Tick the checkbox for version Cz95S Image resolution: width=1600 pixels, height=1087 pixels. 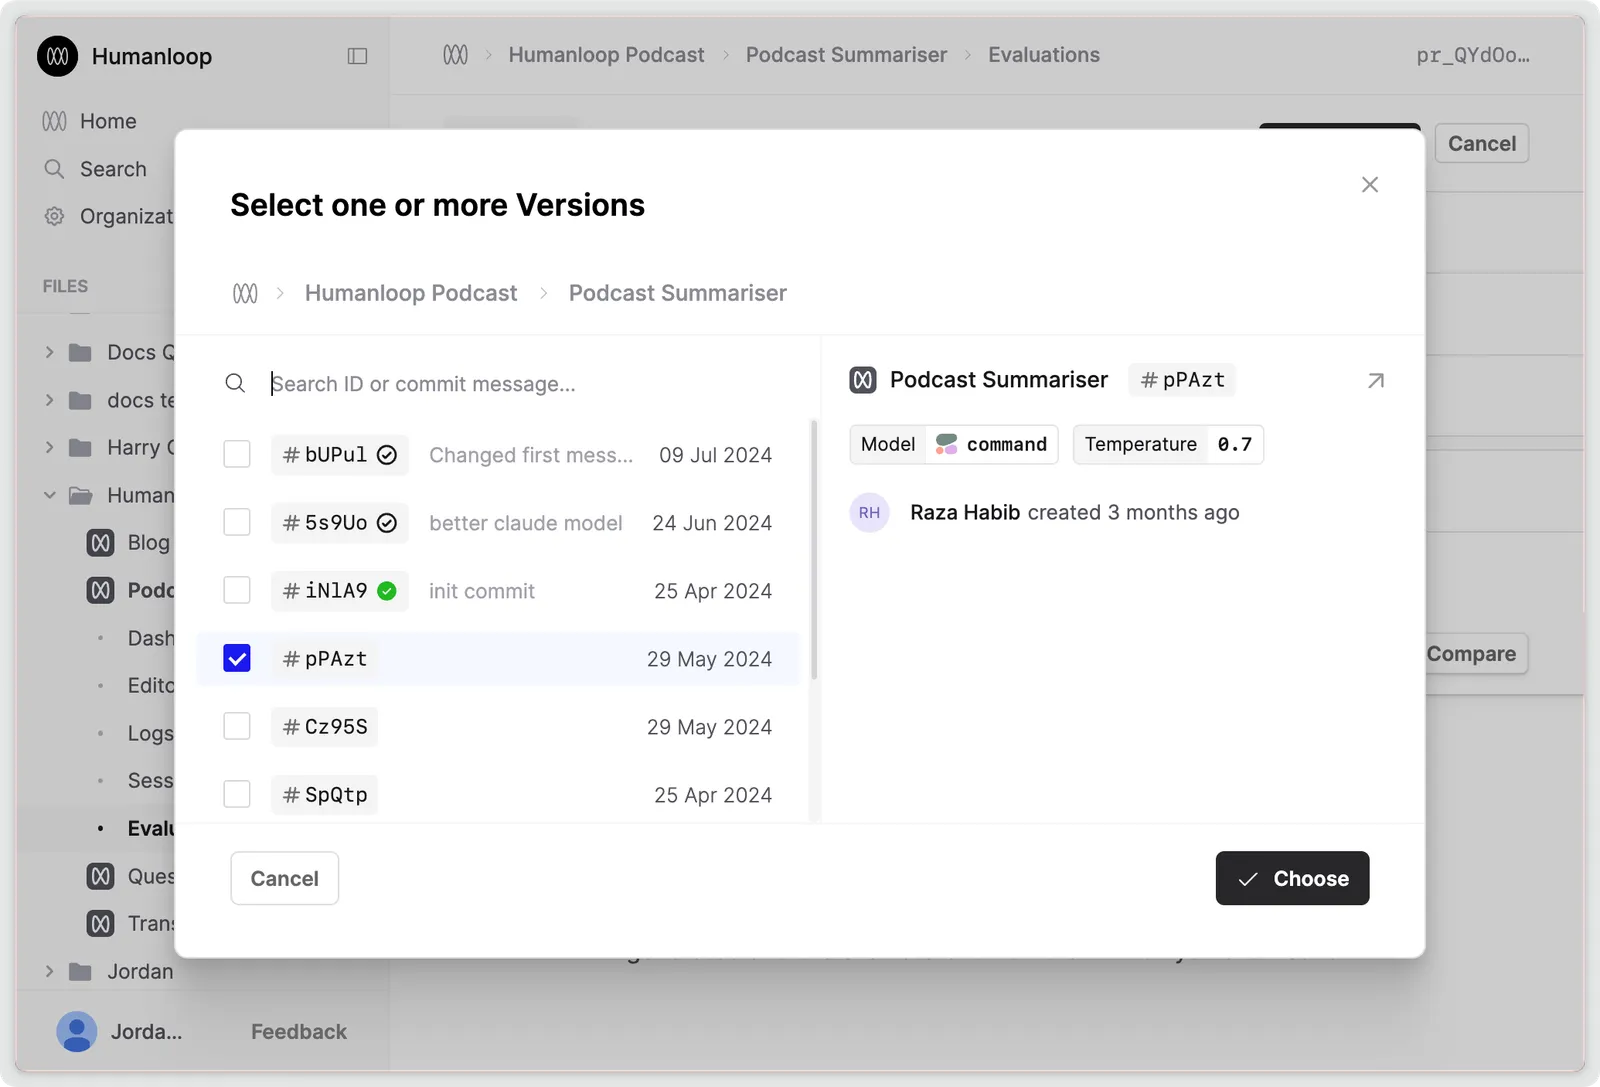pos(237,726)
